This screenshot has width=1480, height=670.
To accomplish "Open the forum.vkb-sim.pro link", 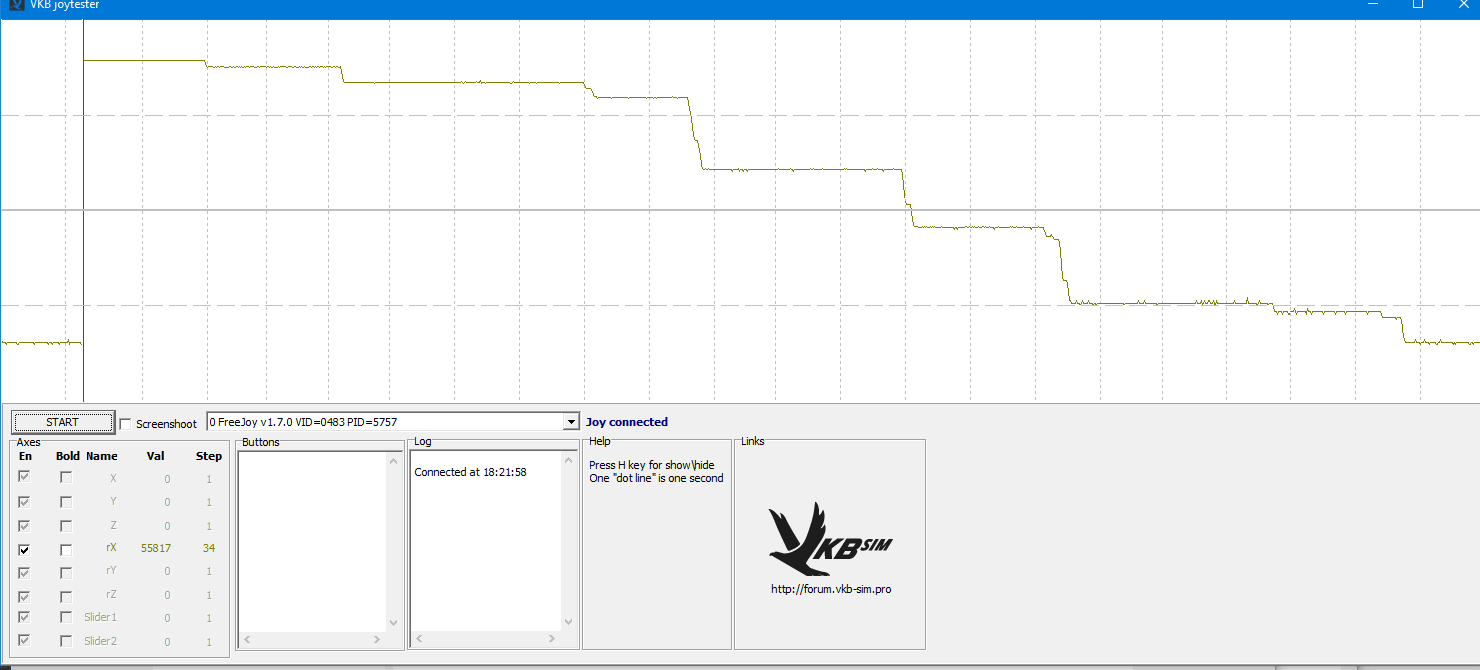I will (830, 589).
